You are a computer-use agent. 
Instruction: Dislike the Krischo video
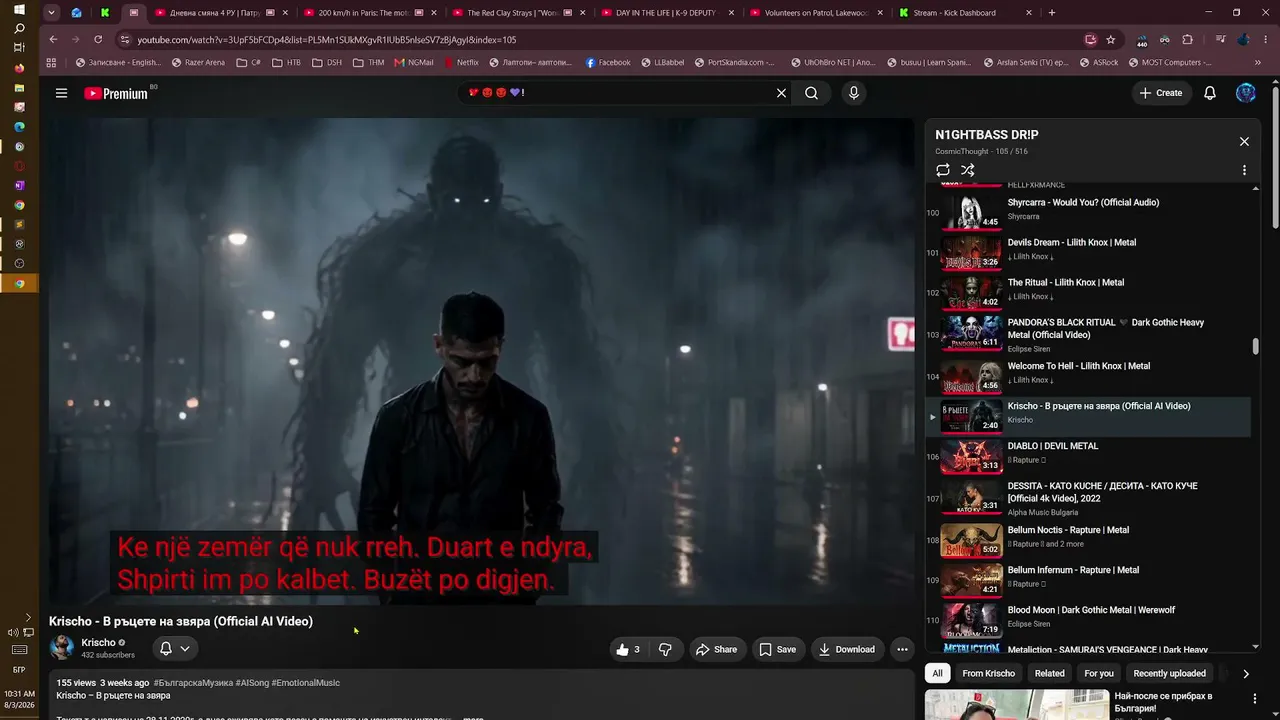pyautogui.click(x=665, y=649)
